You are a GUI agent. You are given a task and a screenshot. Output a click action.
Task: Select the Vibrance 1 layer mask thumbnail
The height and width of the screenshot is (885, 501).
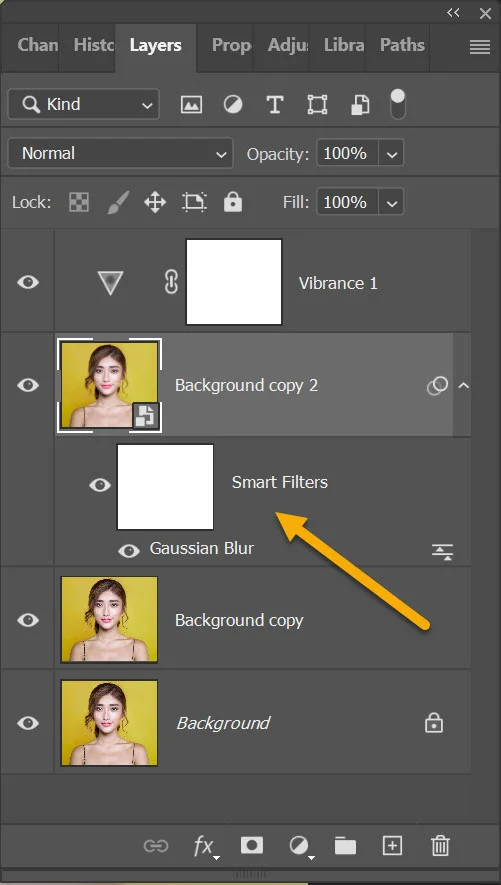tap(234, 282)
